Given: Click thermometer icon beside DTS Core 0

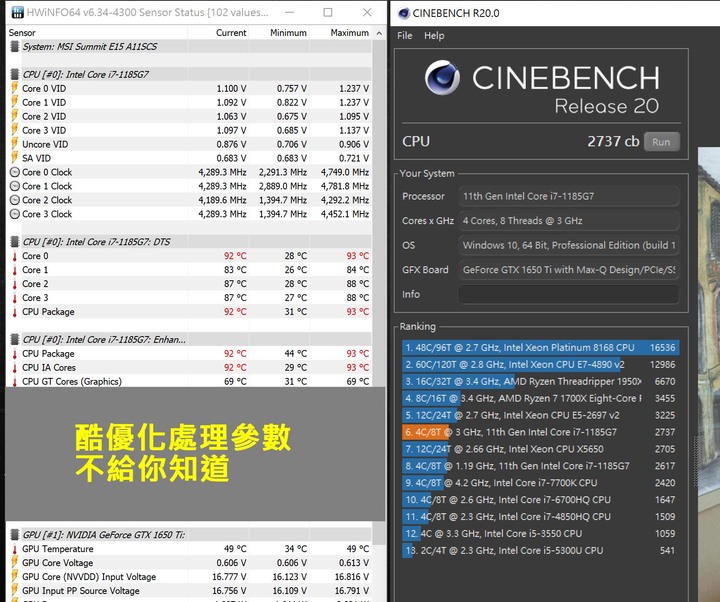Looking at the screenshot, I should pos(15,256).
